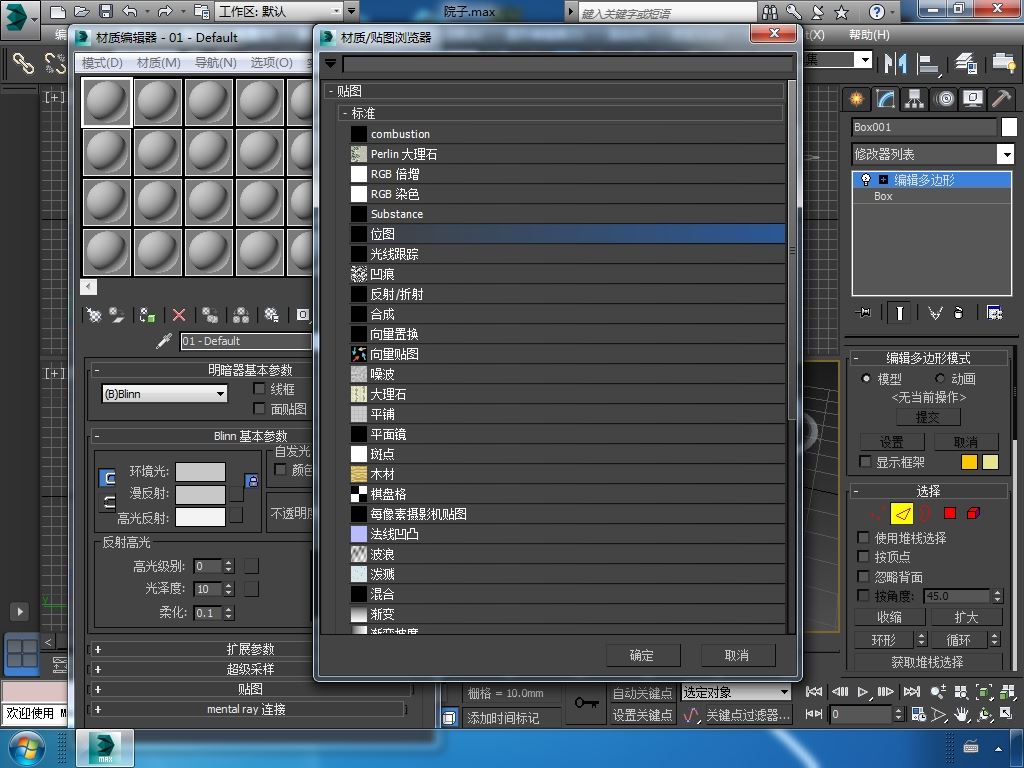Toggle the 显示框架 checkbox
Screen dimensions: 1024x768
pyautogui.click(x=865, y=462)
